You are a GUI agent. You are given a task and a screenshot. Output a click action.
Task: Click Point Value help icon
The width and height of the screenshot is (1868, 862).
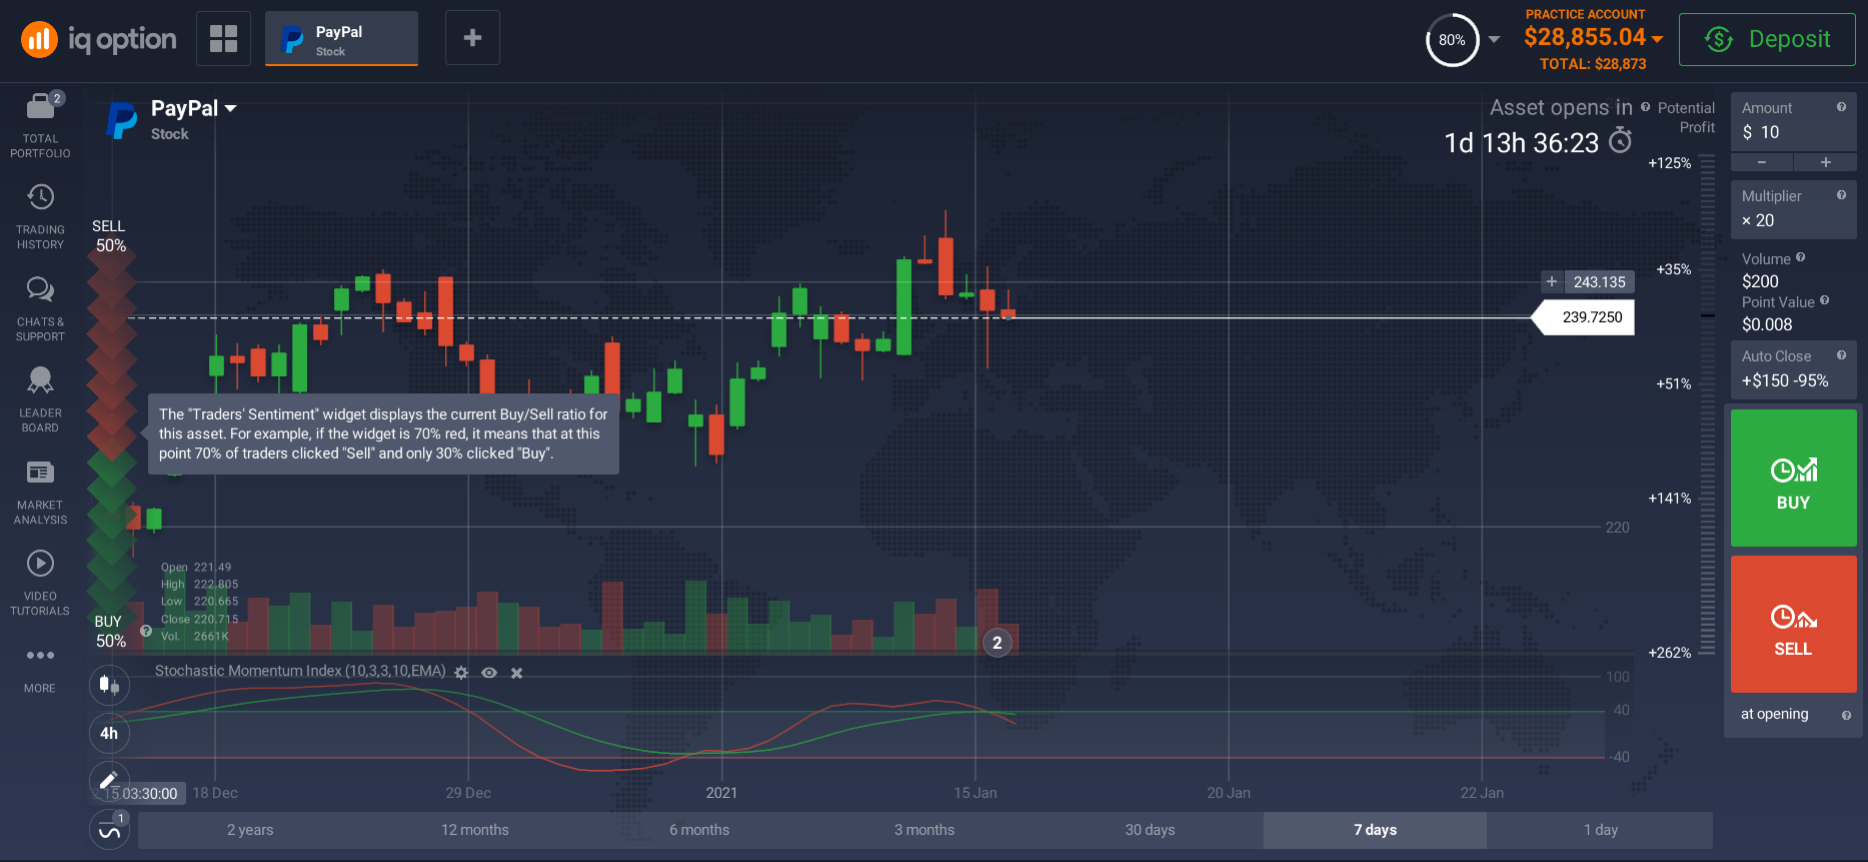pyautogui.click(x=1824, y=300)
